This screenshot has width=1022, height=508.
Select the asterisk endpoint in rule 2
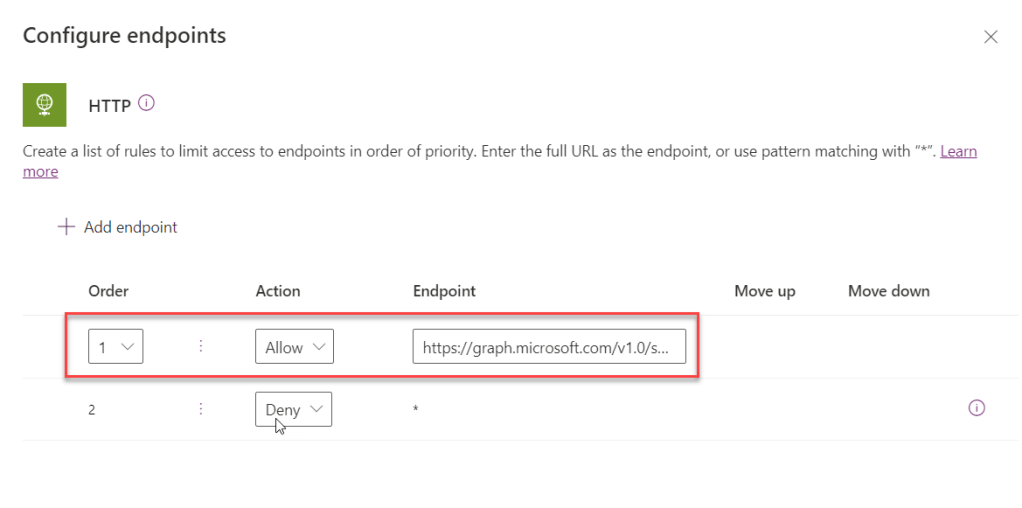416,410
